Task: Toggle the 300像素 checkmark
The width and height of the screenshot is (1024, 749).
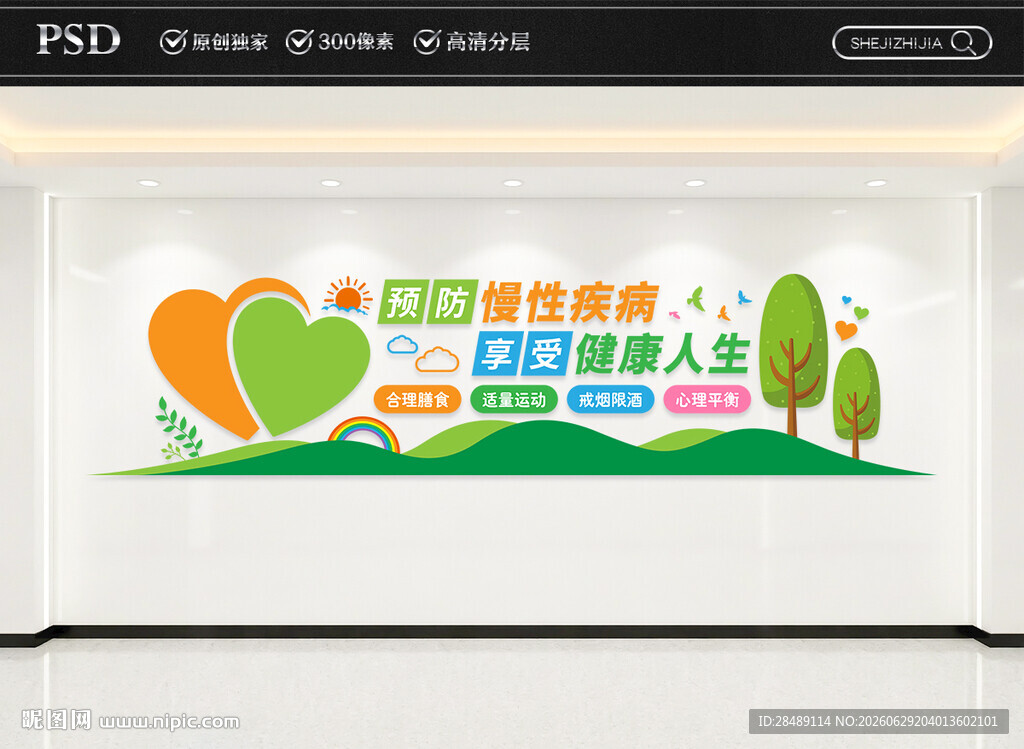Action: (x=300, y=42)
